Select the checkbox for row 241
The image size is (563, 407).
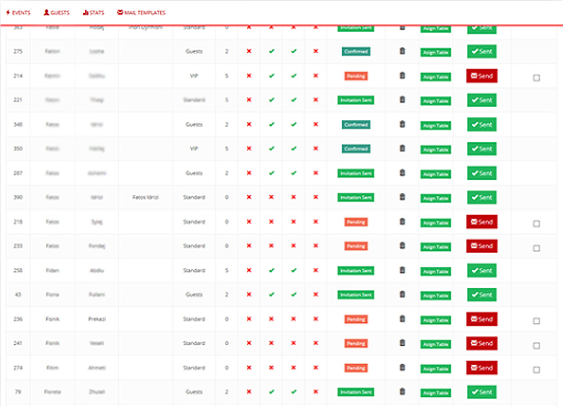point(536,345)
